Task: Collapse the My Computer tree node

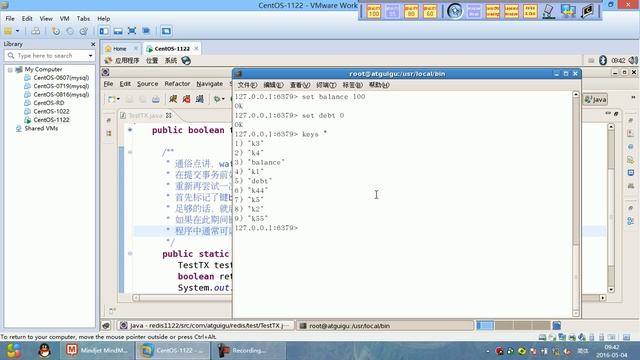Action: 10,70
